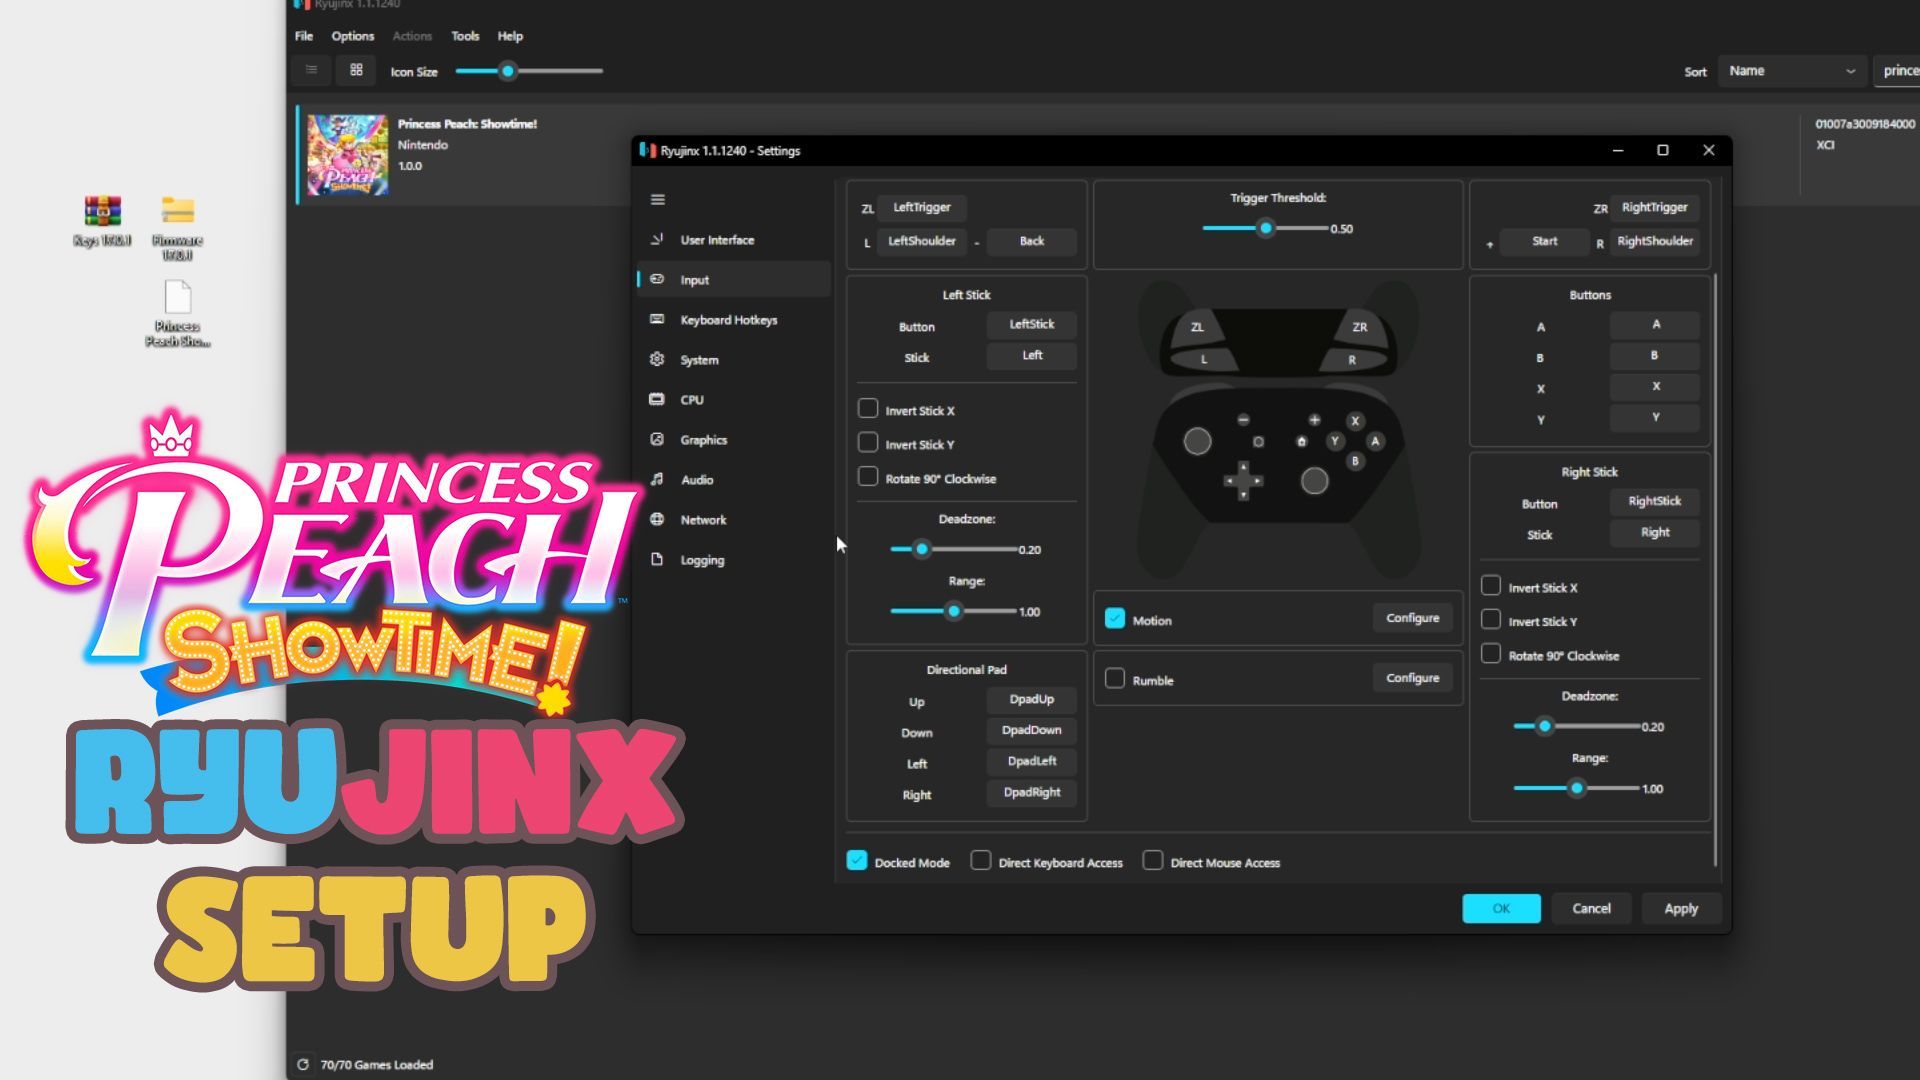Enable Invert Stick X for Left Stick

tap(868, 409)
